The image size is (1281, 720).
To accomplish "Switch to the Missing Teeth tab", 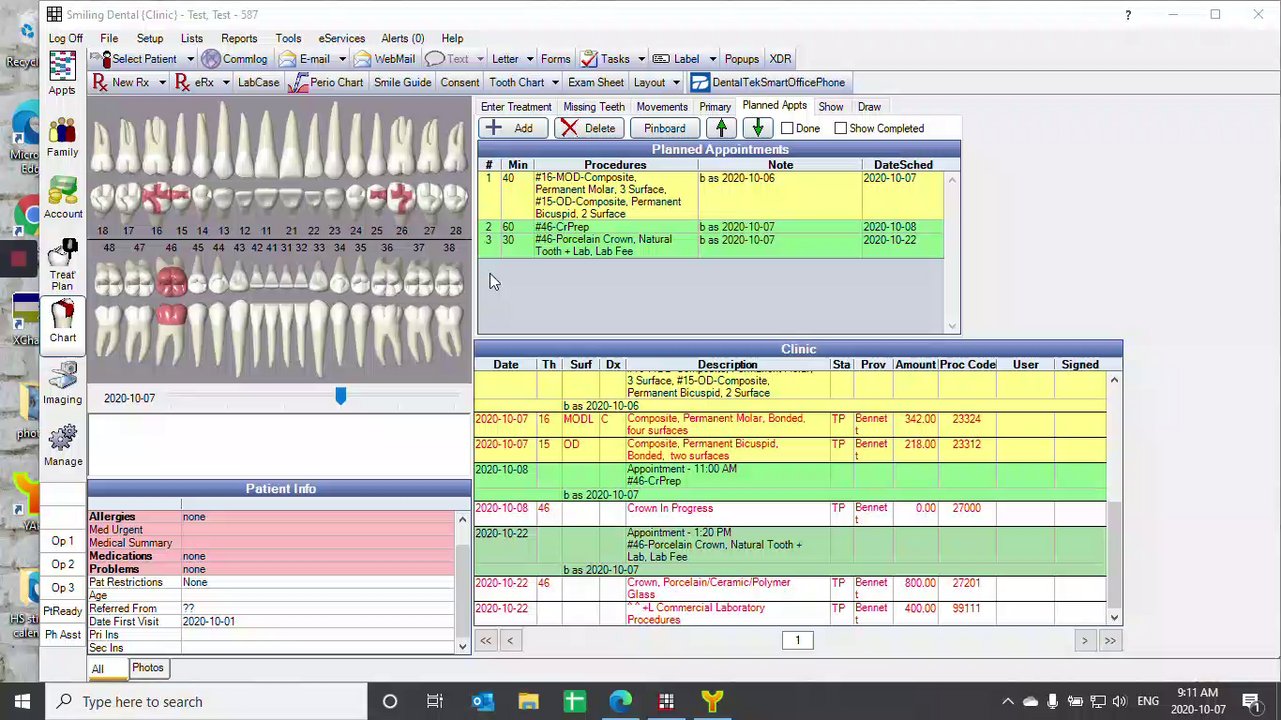I will 593,107.
